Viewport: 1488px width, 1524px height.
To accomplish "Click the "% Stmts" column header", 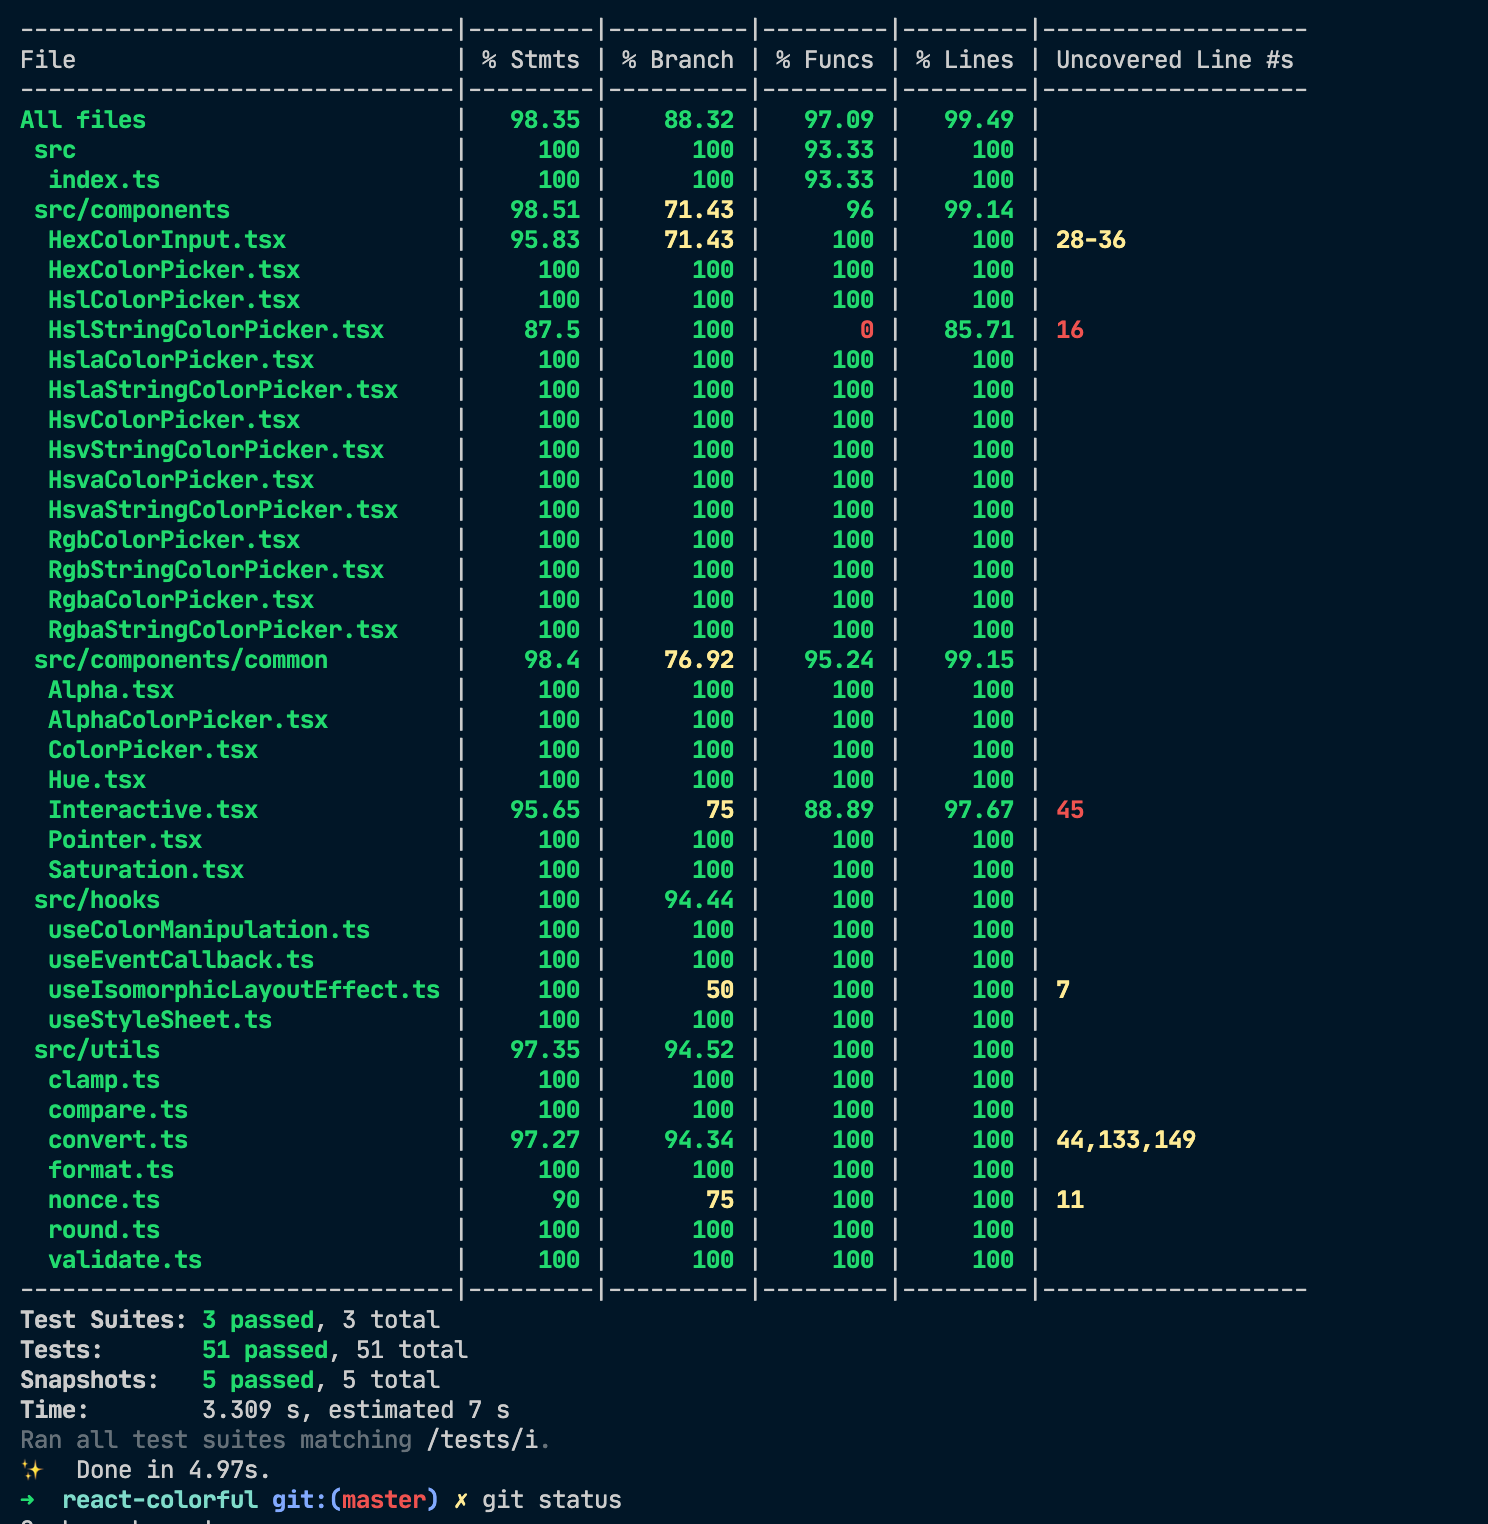I will coord(530,60).
